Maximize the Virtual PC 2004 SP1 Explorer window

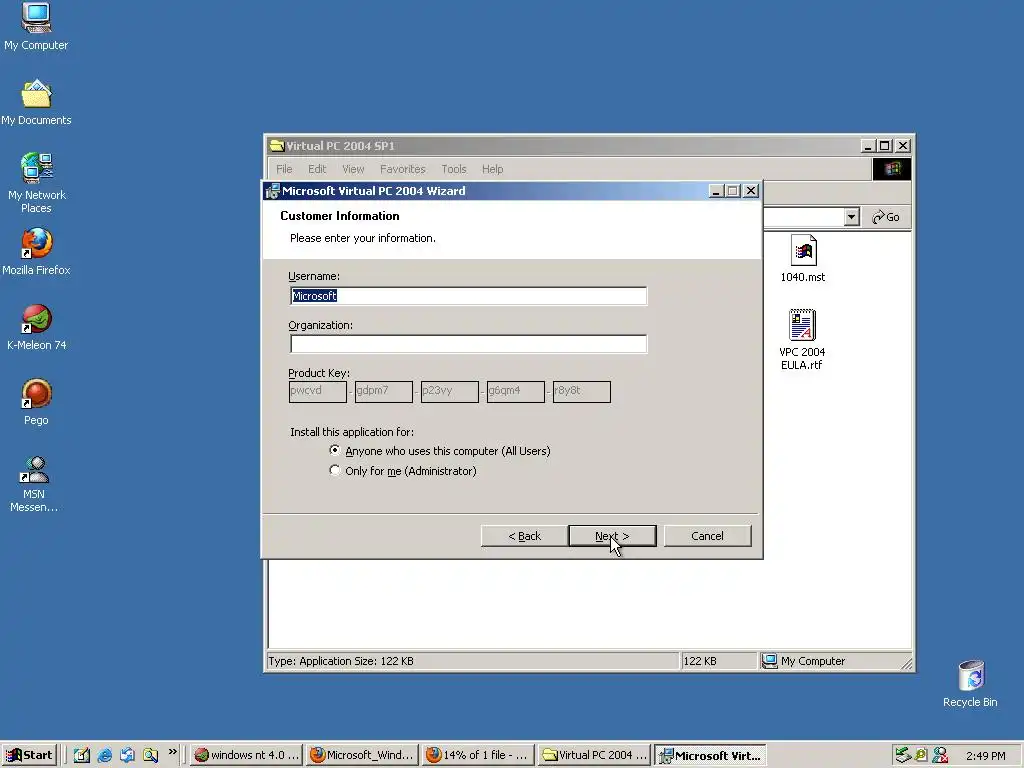[885, 146]
